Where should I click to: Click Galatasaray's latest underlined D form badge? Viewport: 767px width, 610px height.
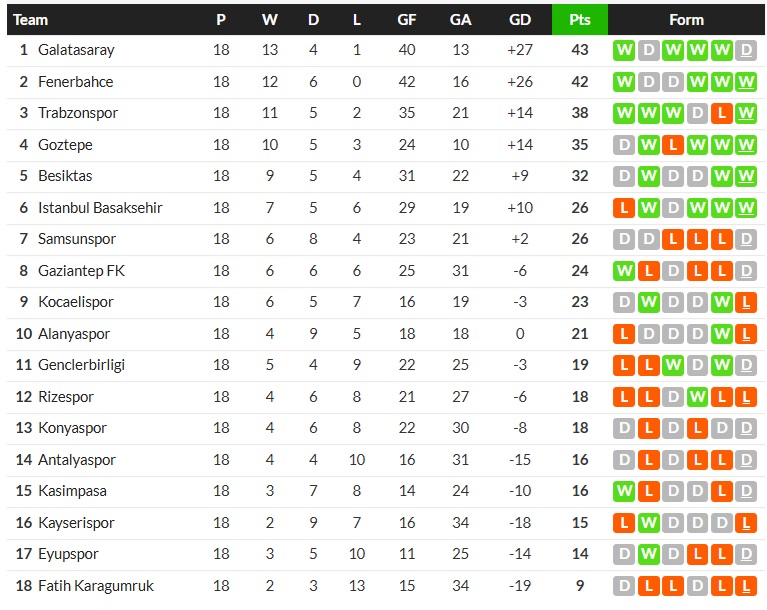pyautogui.click(x=745, y=50)
